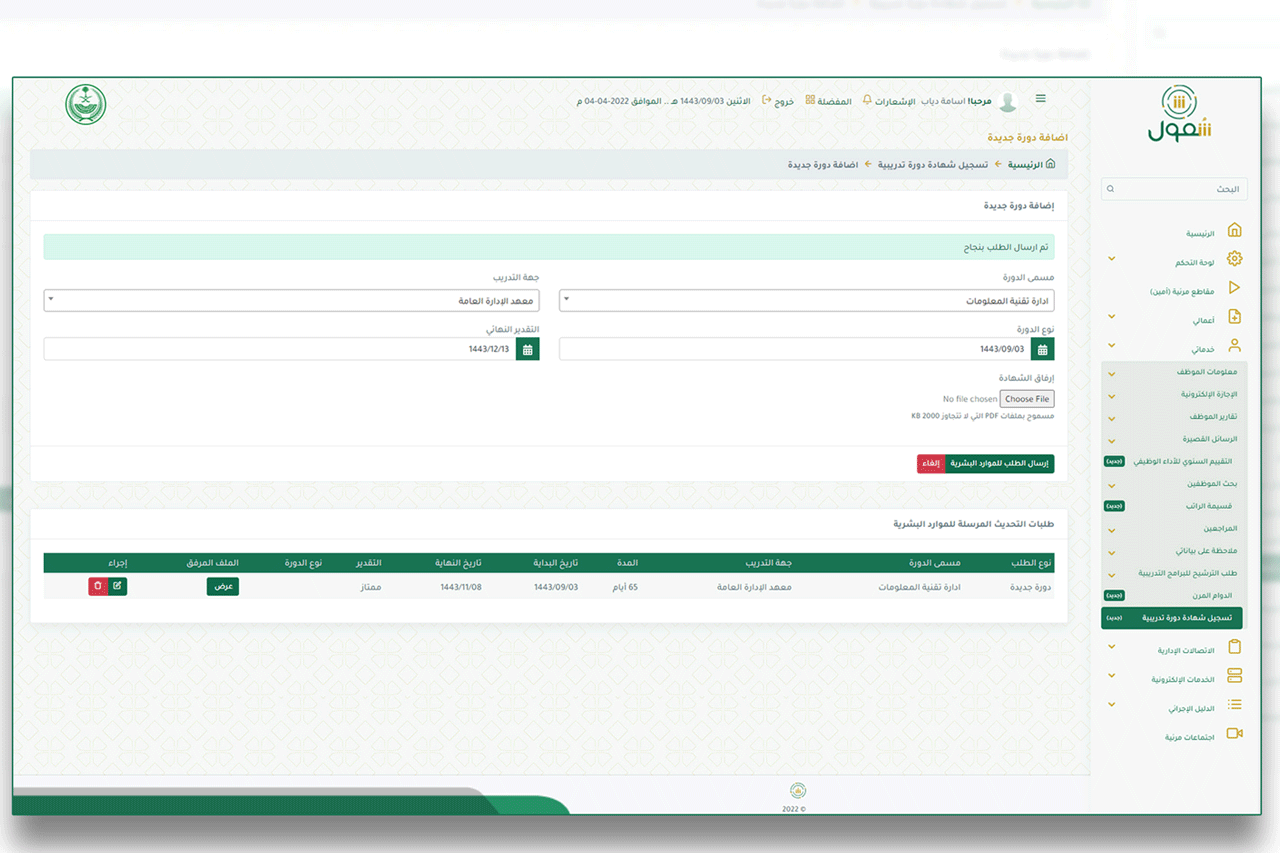Click the play icon for مقاطع مرئية
This screenshot has height=853, width=1280.
tap(1234, 288)
